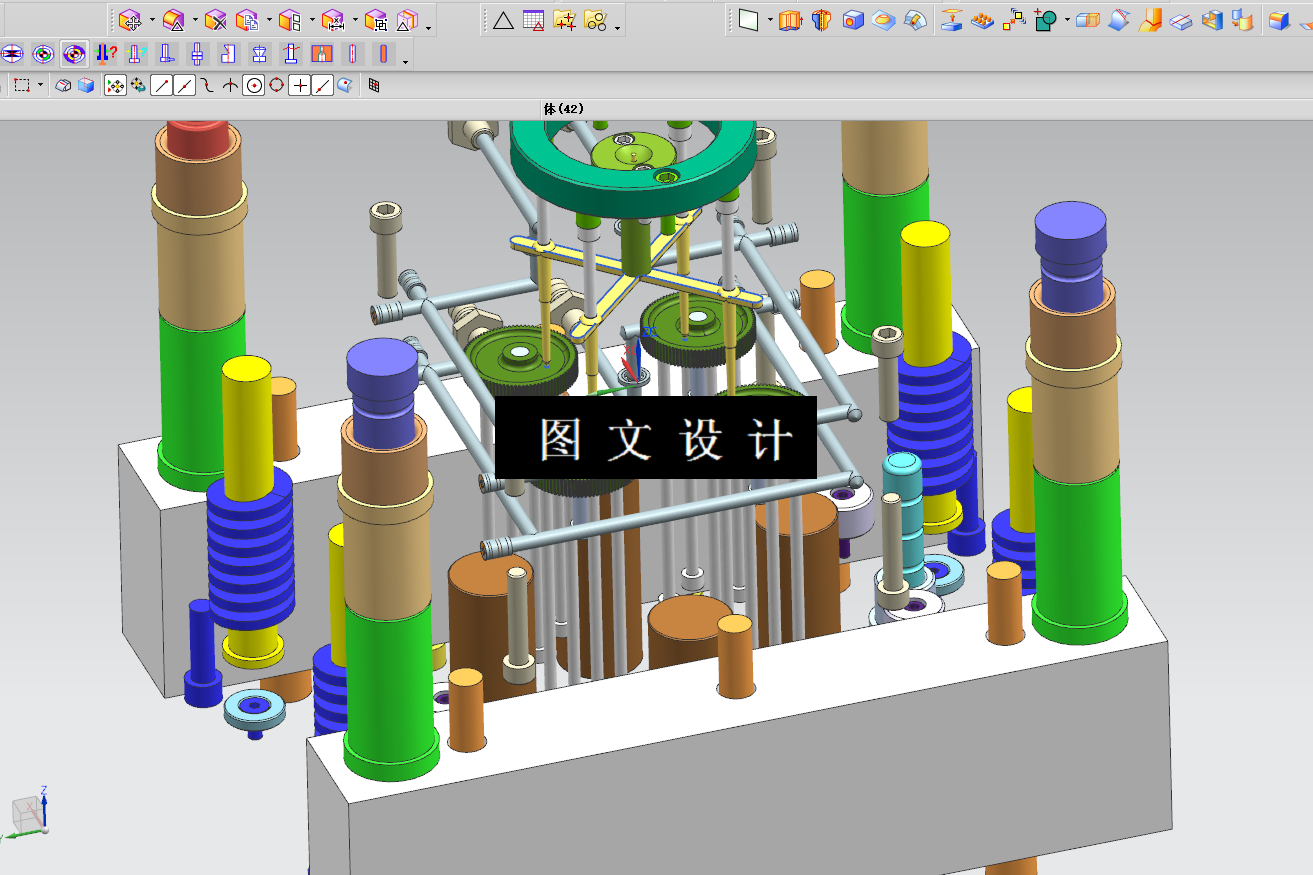Toggle the Quadrant Point snap option
The image size is (1313, 875).
(x=277, y=86)
